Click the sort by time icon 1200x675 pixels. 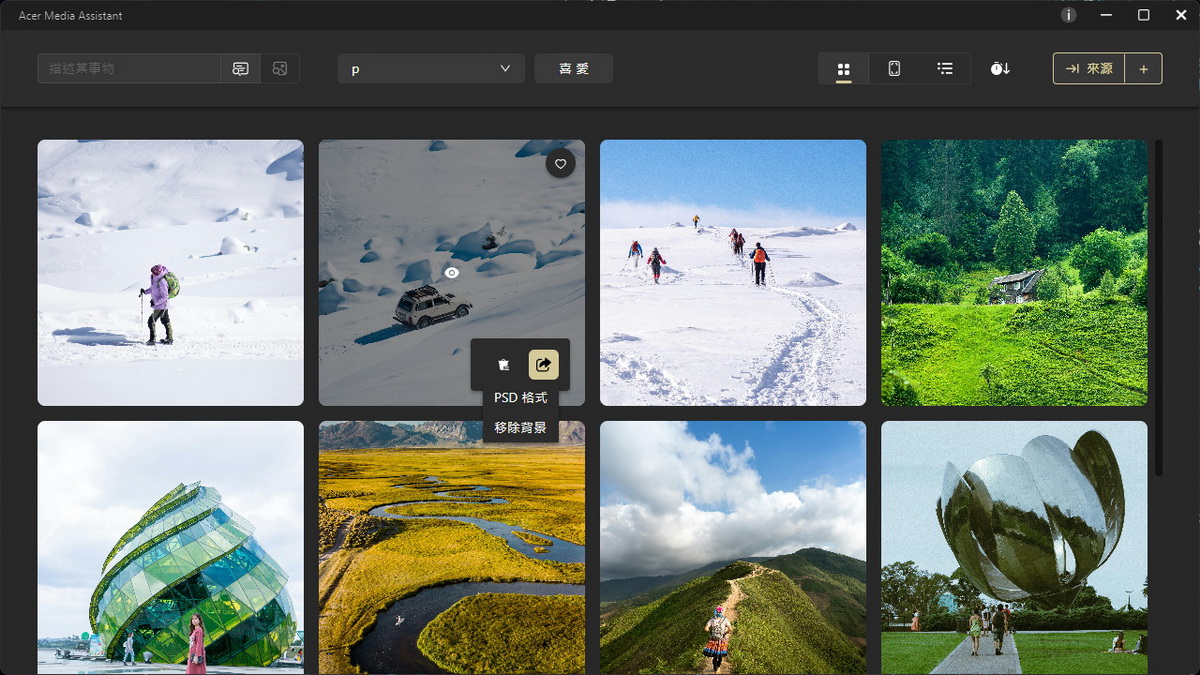(x=1000, y=69)
